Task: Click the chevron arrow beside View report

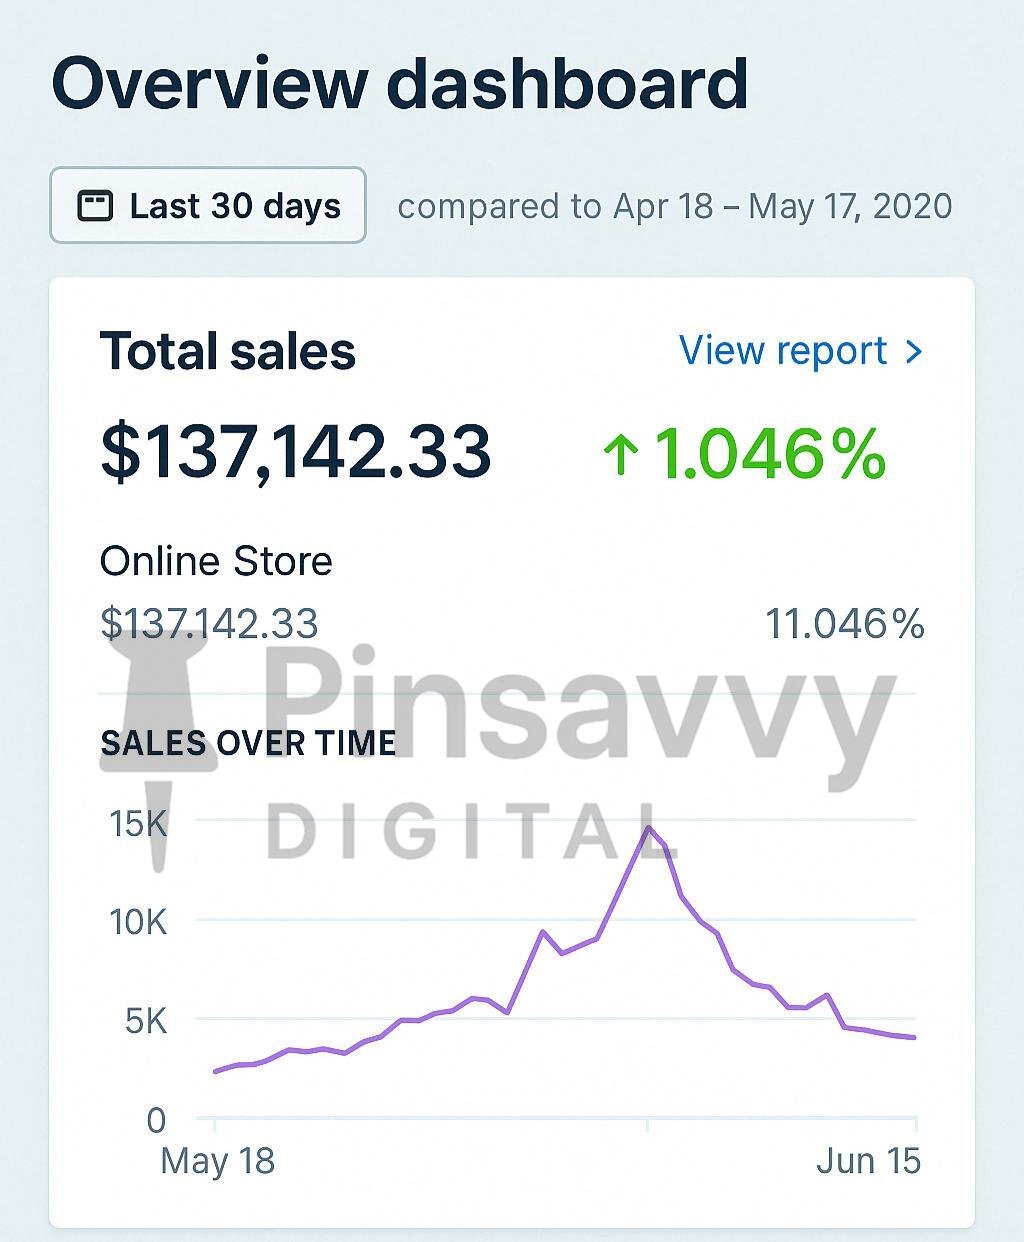Action: pos(913,351)
